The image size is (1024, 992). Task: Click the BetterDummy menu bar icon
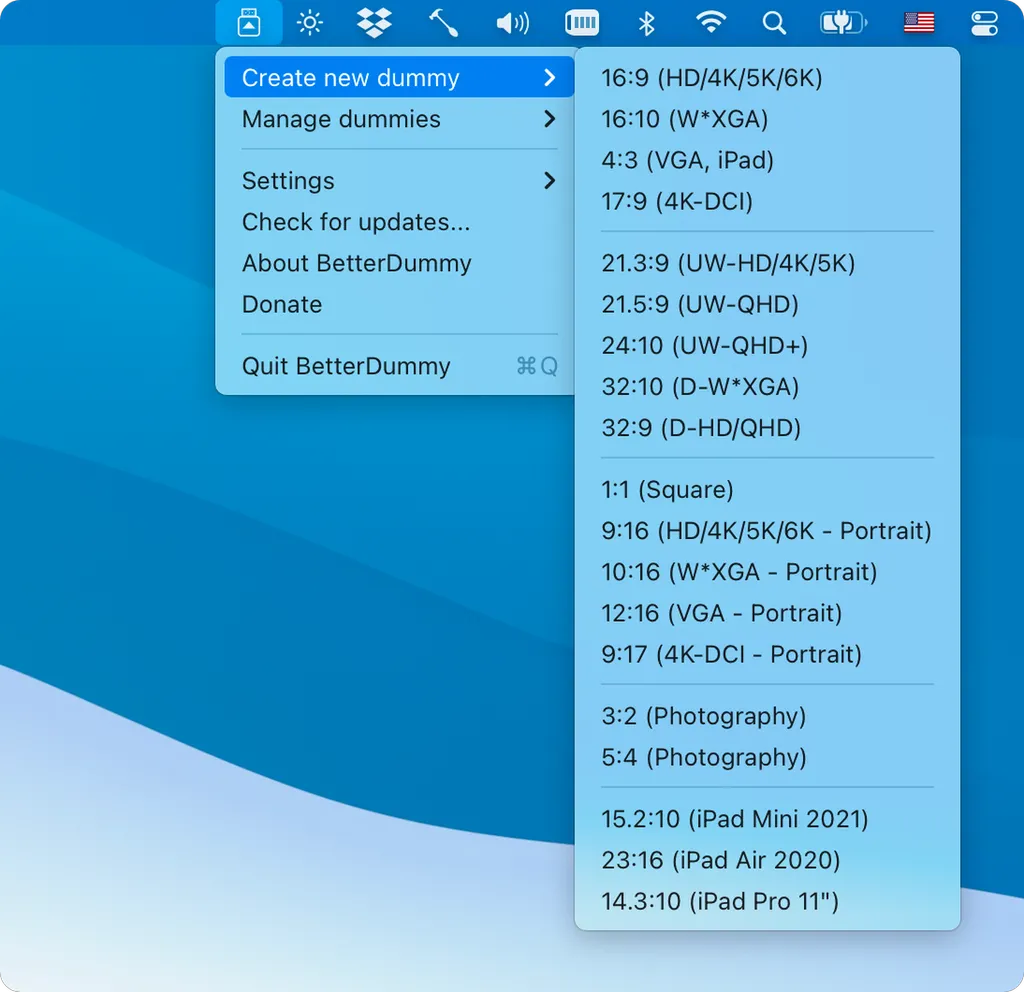[249, 22]
